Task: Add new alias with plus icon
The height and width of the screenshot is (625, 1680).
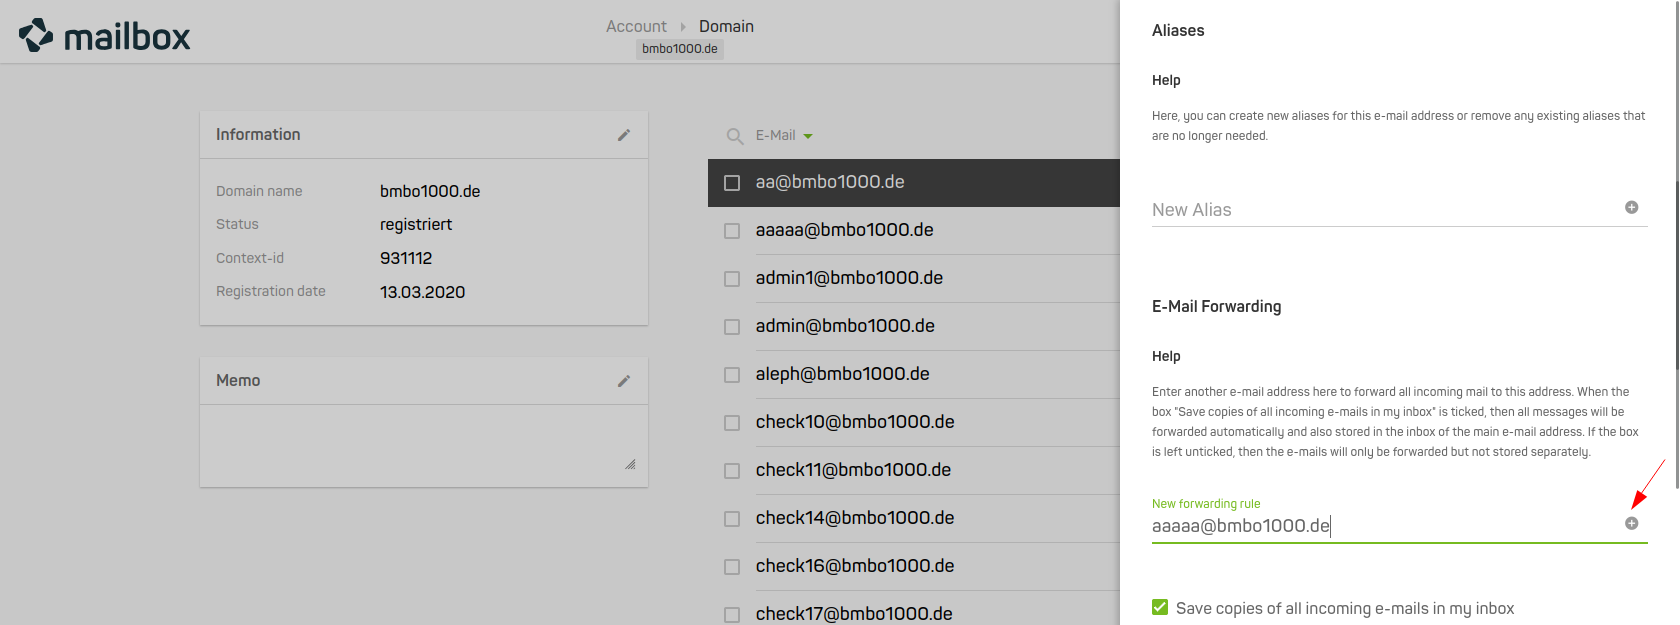Action: (1631, 208)
